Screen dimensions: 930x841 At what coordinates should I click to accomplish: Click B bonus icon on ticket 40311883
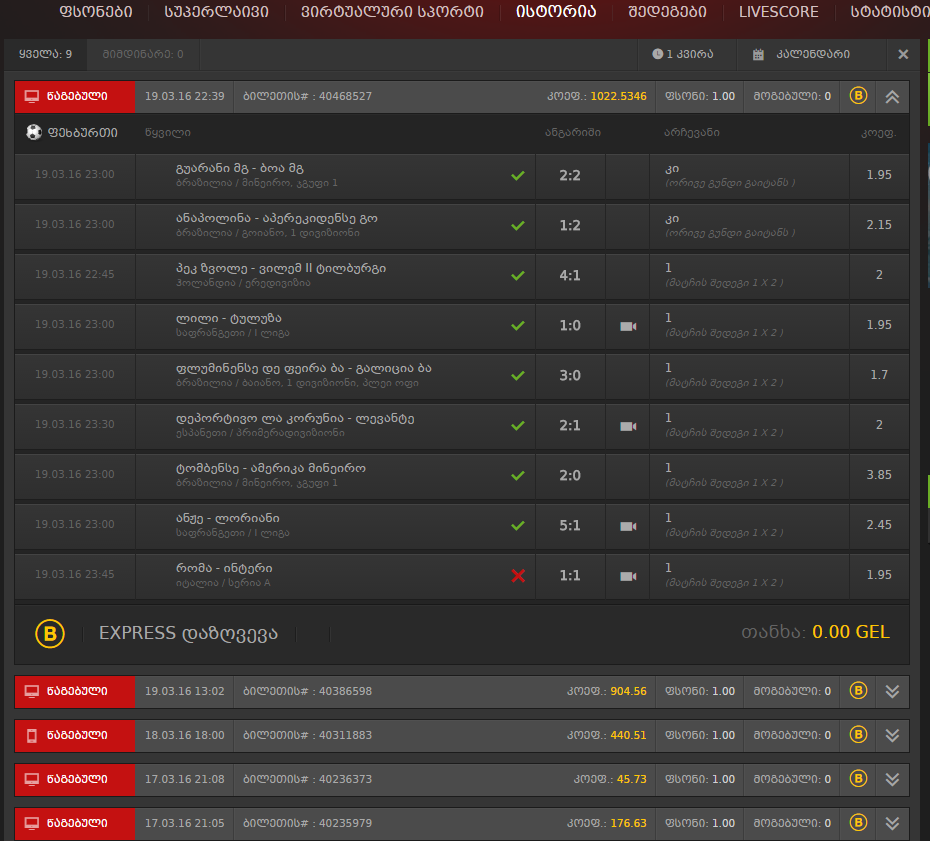point(858,734)
